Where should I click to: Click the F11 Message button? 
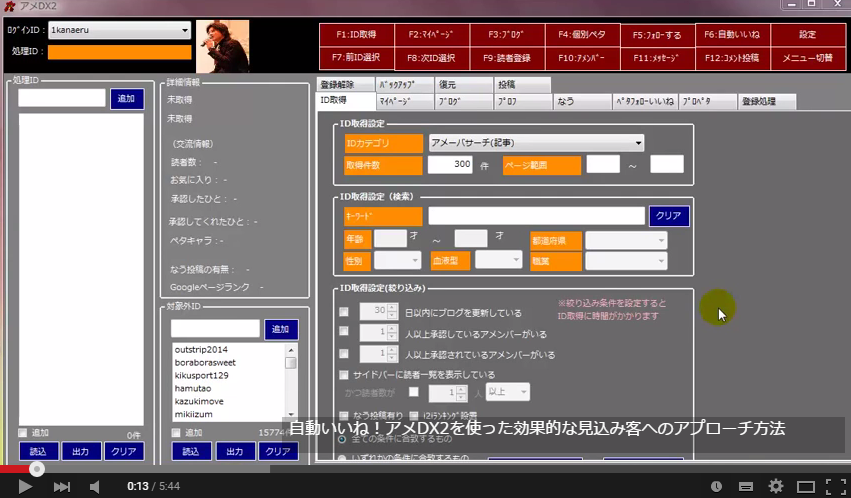click(657, 58)
